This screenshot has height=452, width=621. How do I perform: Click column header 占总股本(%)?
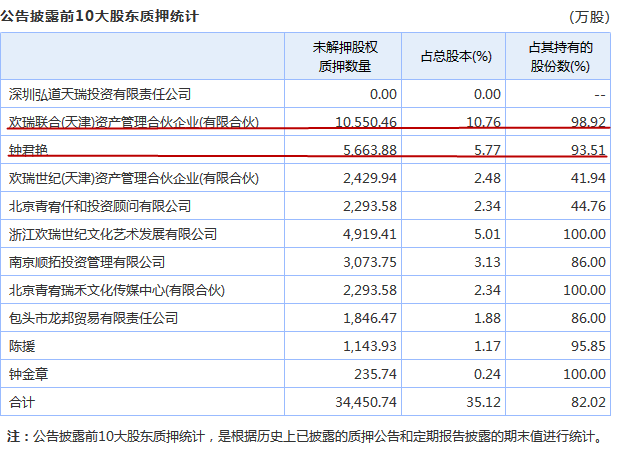tap(456, 56)
